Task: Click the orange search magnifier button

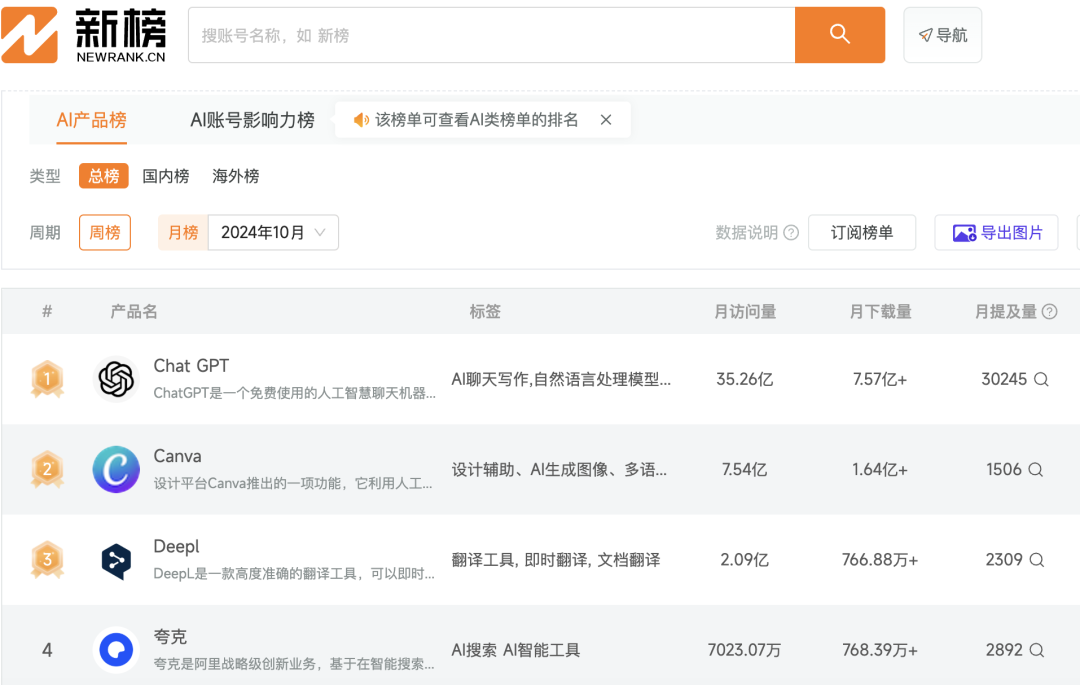Action: coord(840,35)
